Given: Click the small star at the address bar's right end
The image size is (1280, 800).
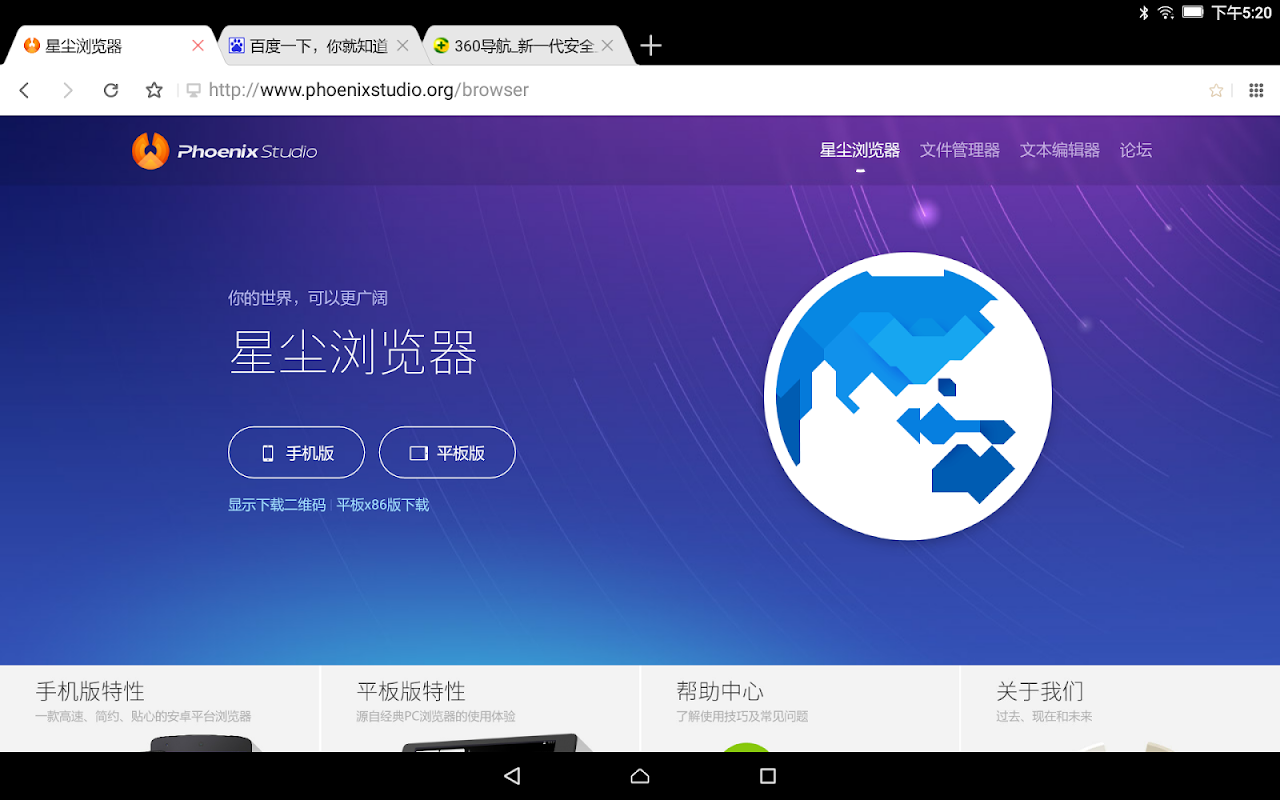Looking at the screenshot, I should tap(1216, 90).
